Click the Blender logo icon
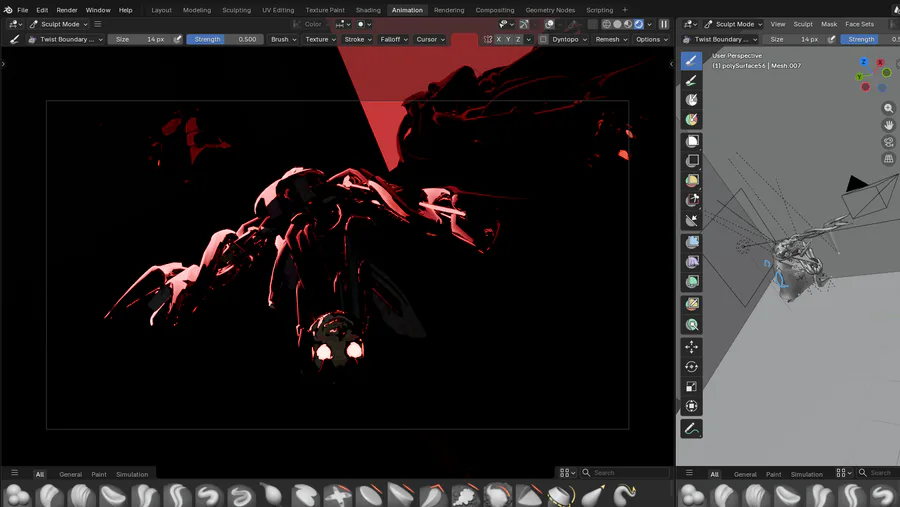This screenshot has height=507, width=900. coord(8,10)
